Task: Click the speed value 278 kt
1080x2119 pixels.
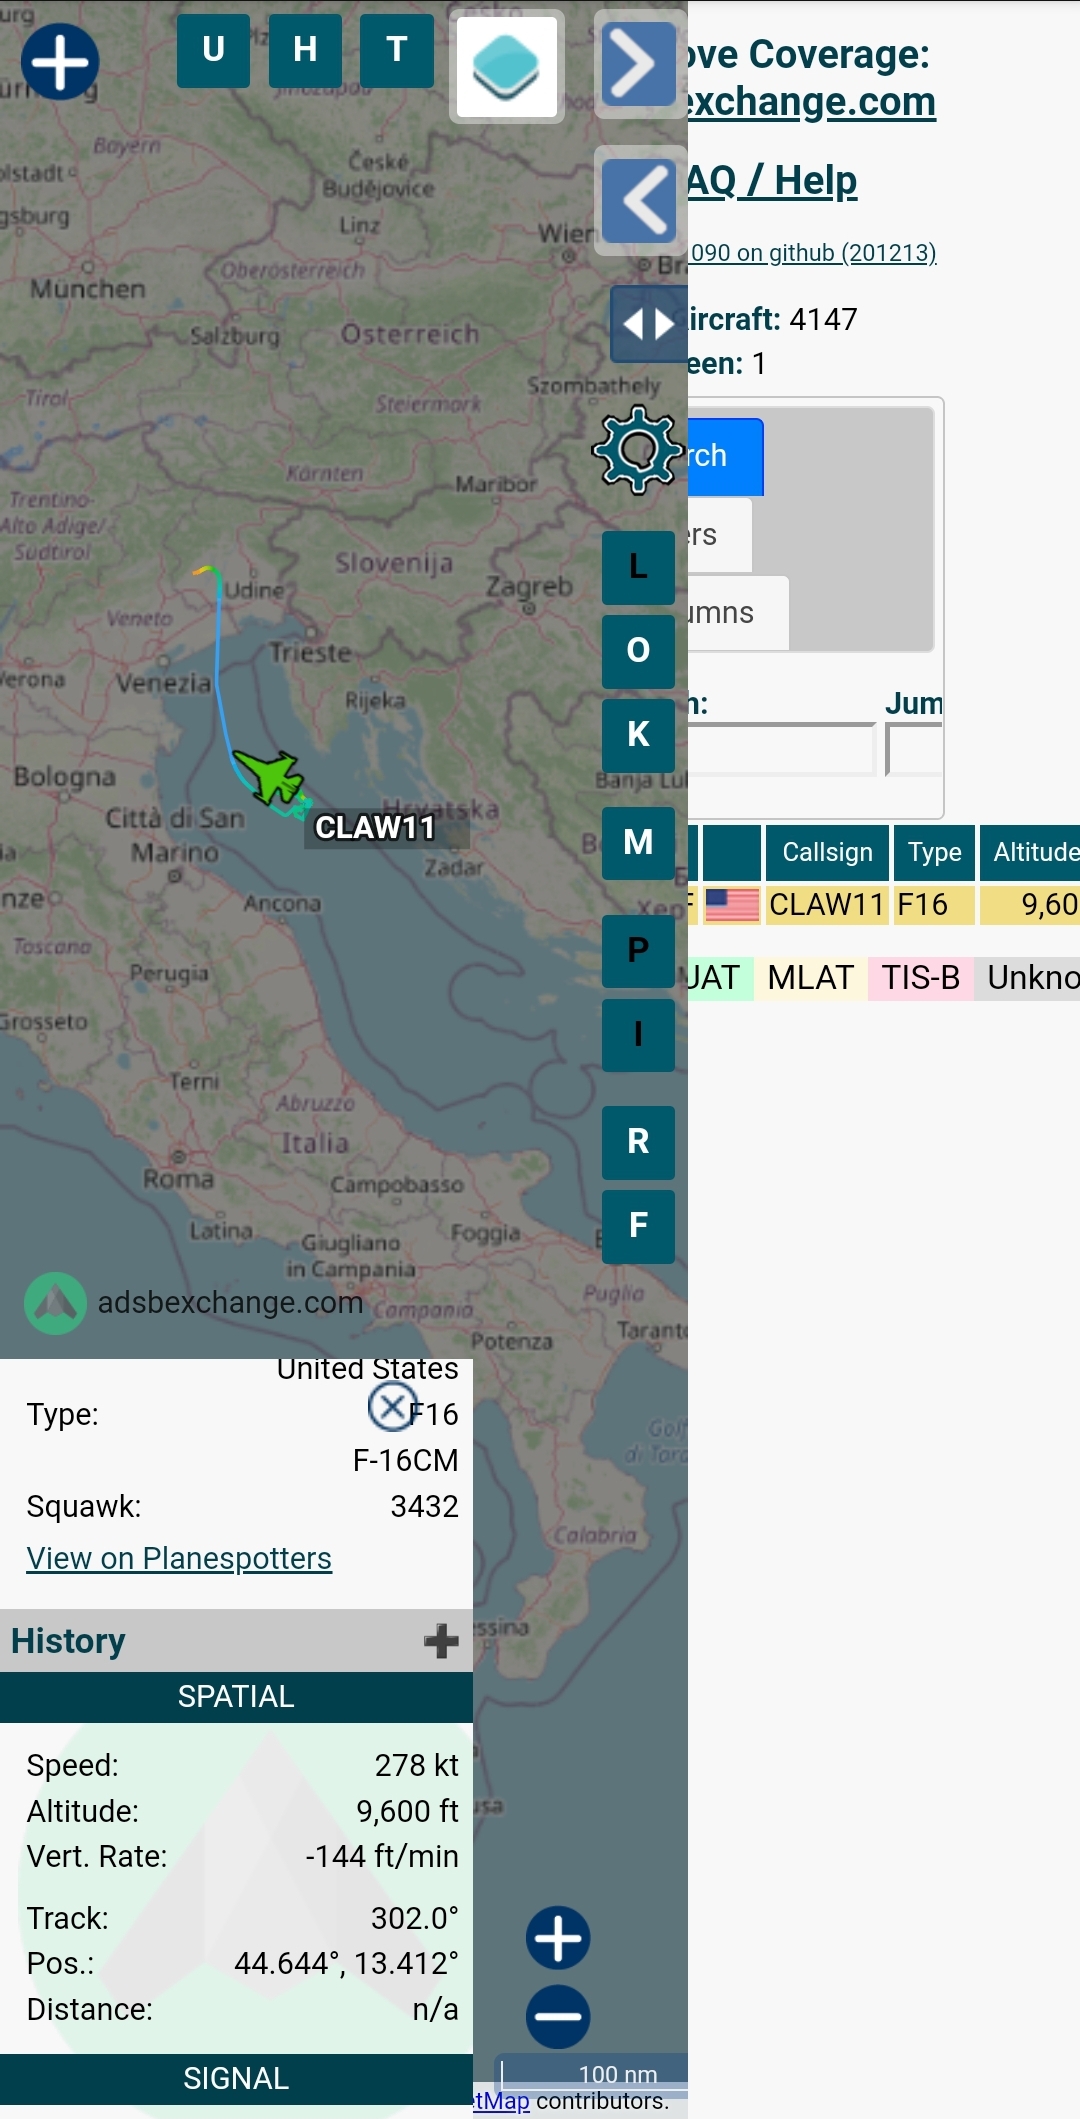Action: 416,1765
